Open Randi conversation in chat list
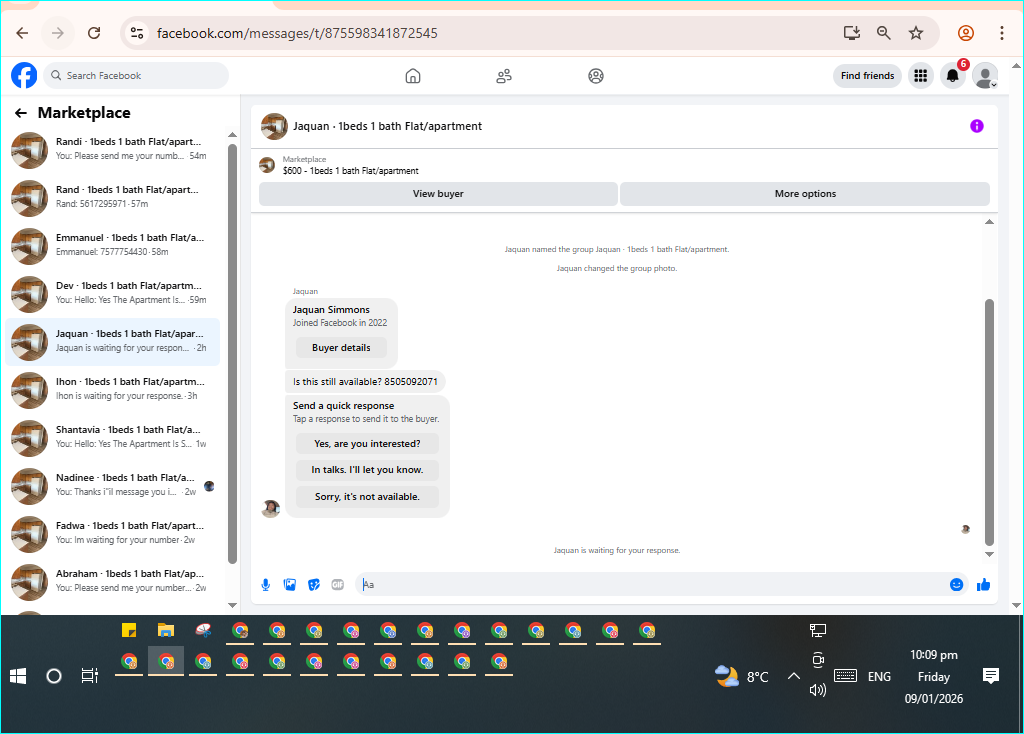Screen dimensions: 1024x734 point(112,150)
